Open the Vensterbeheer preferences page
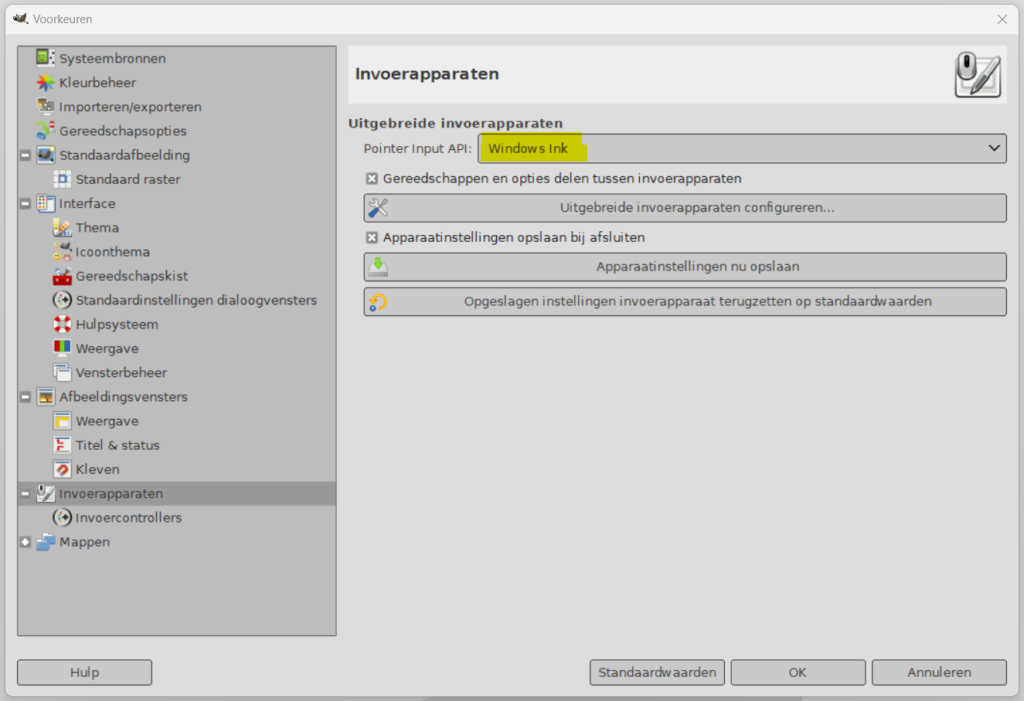The image size is (1024, 701). coord(120,373)
